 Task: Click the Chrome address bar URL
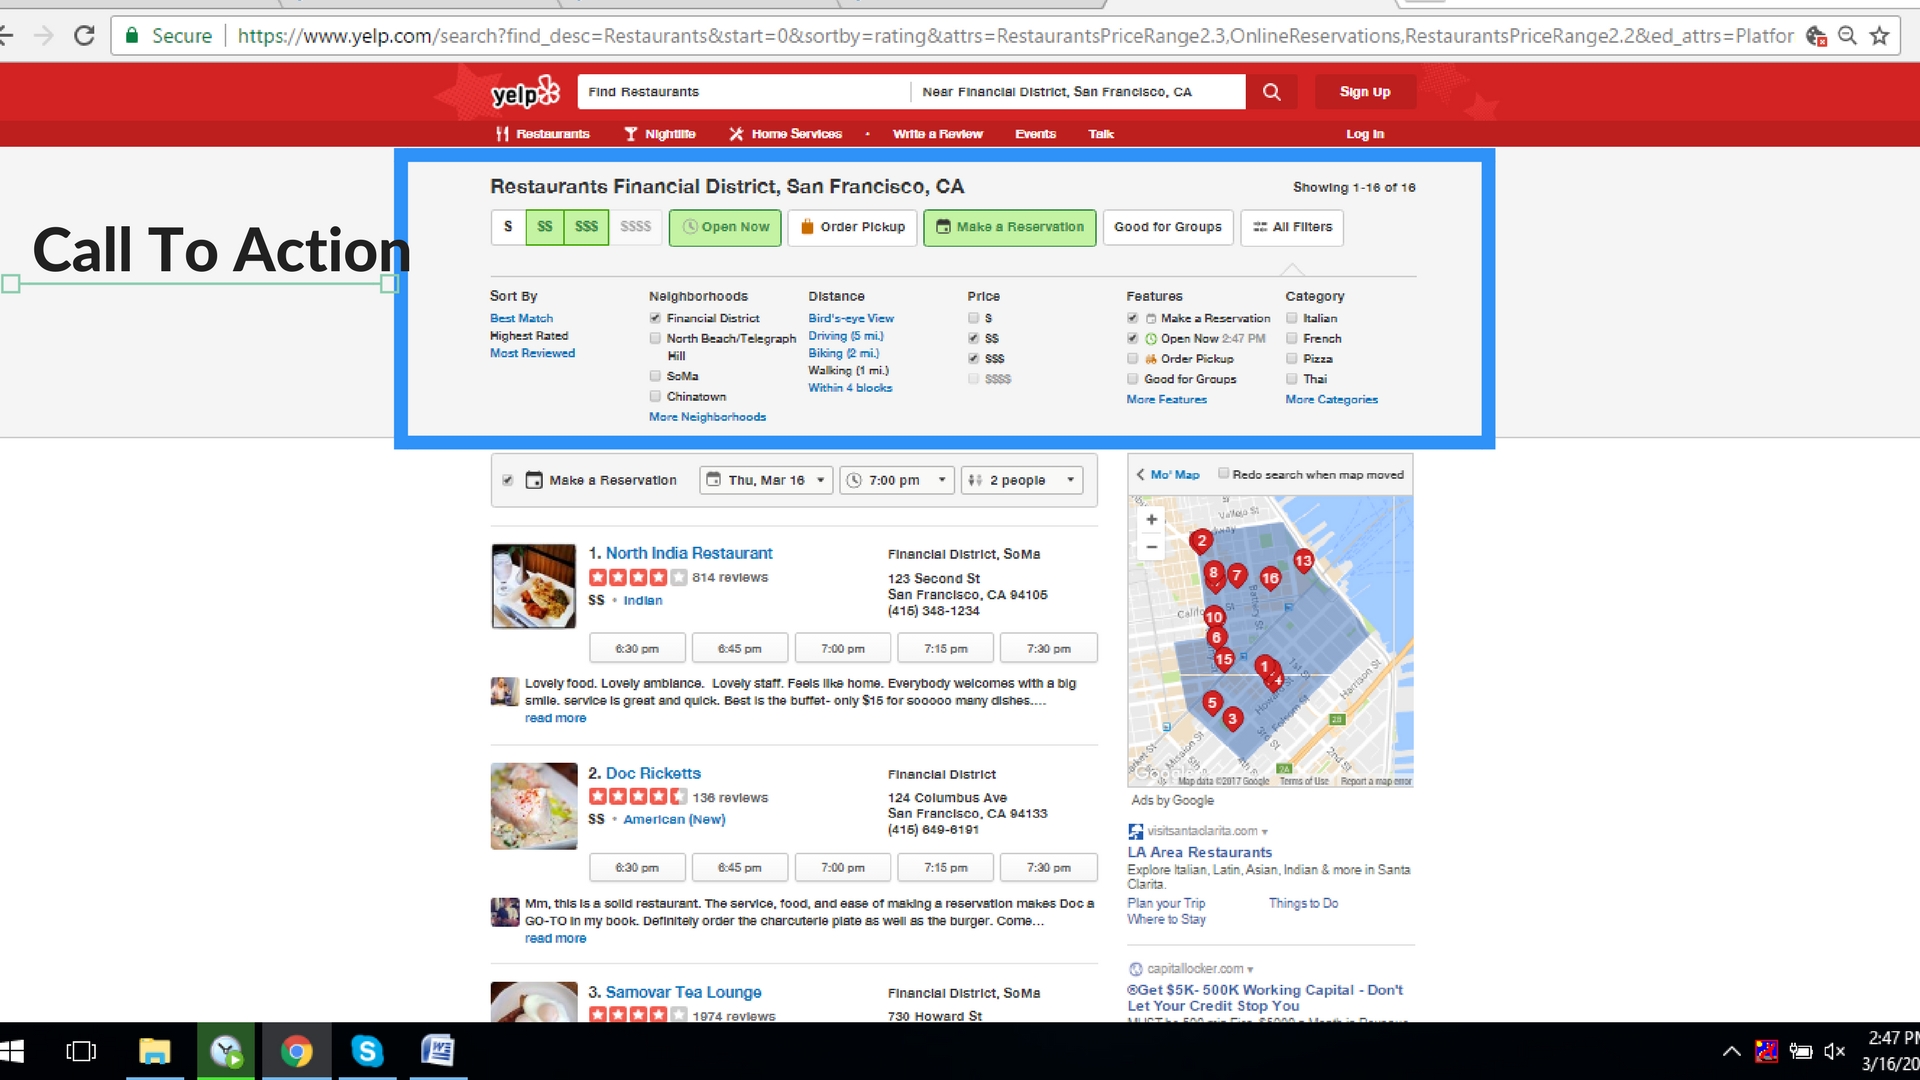pyautogui.click(x=1015, y=36)
